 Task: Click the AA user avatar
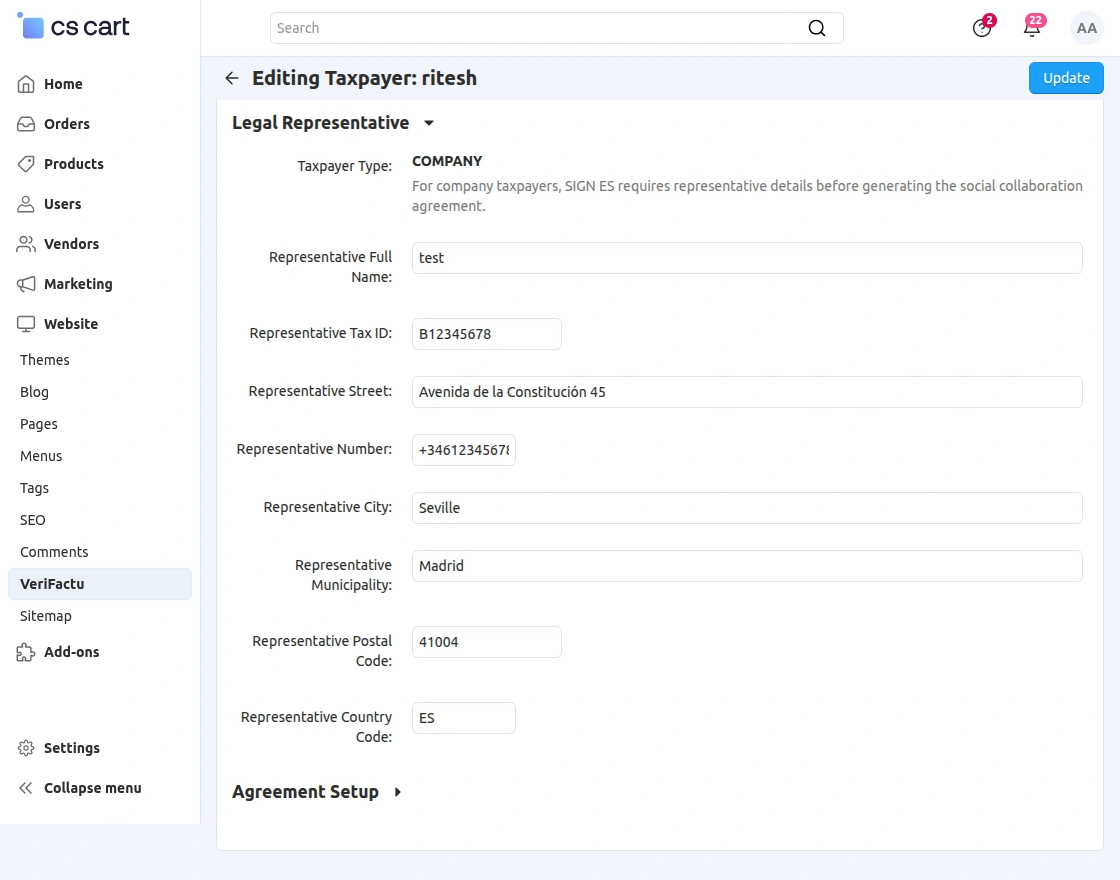tap(1086, 28)
